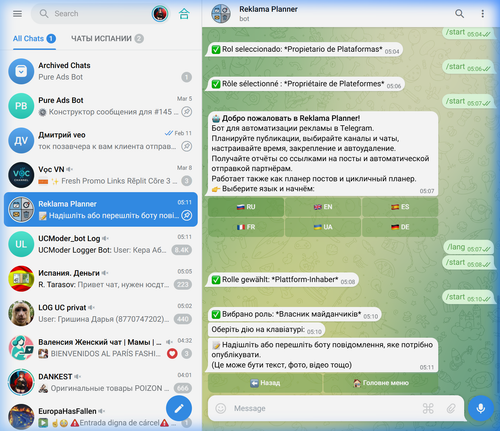Click the 223 unread badge on Испания. Деньги

coord(183,285)
